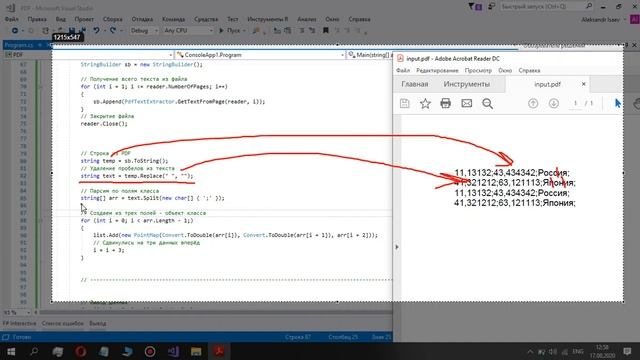Click the line 'string temp = sb.ToString();'
The width and height of the screenshot is (640, 360).
click(124, 161)
